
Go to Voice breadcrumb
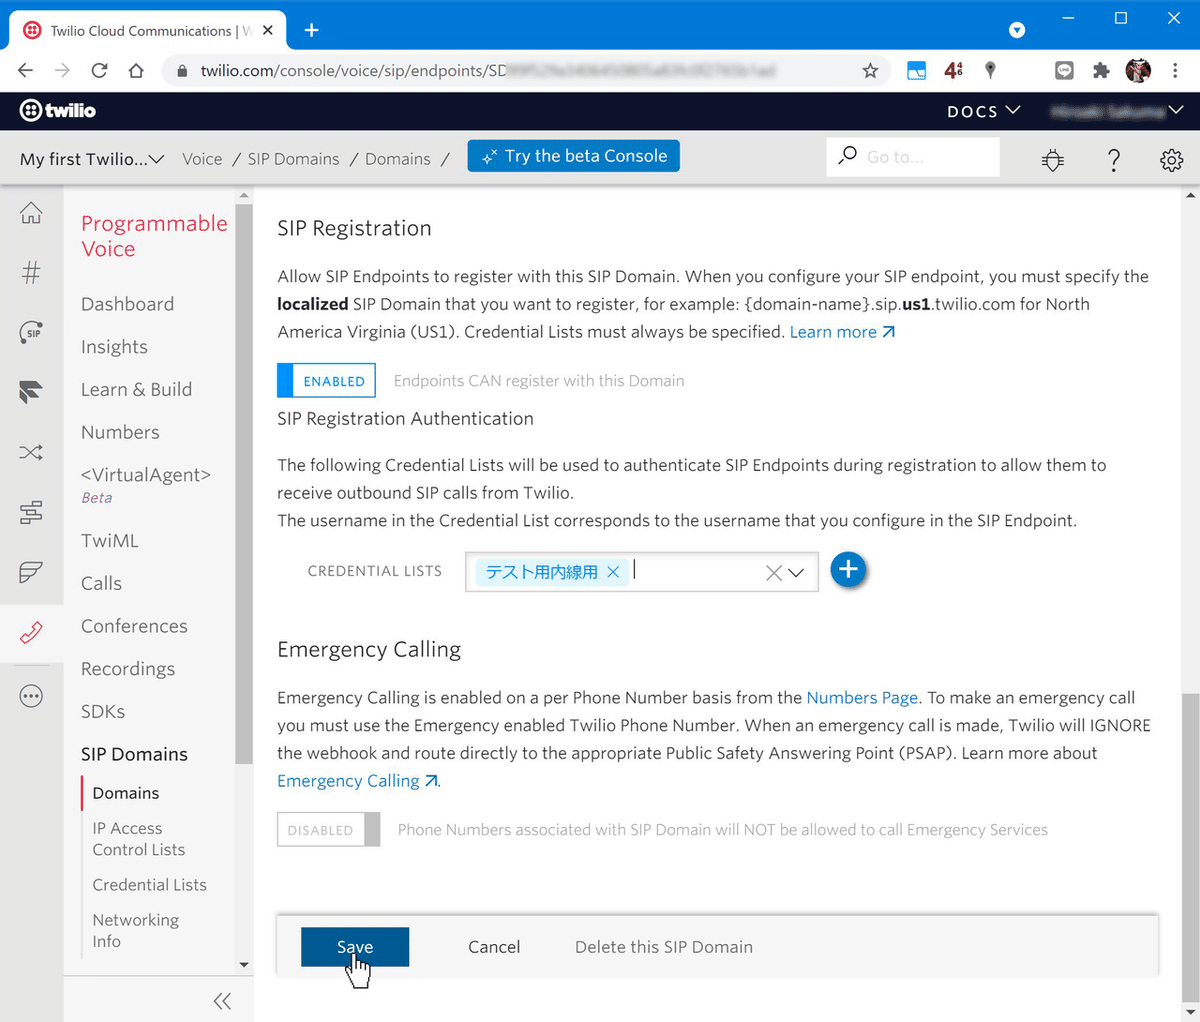(x=202, y=159)
